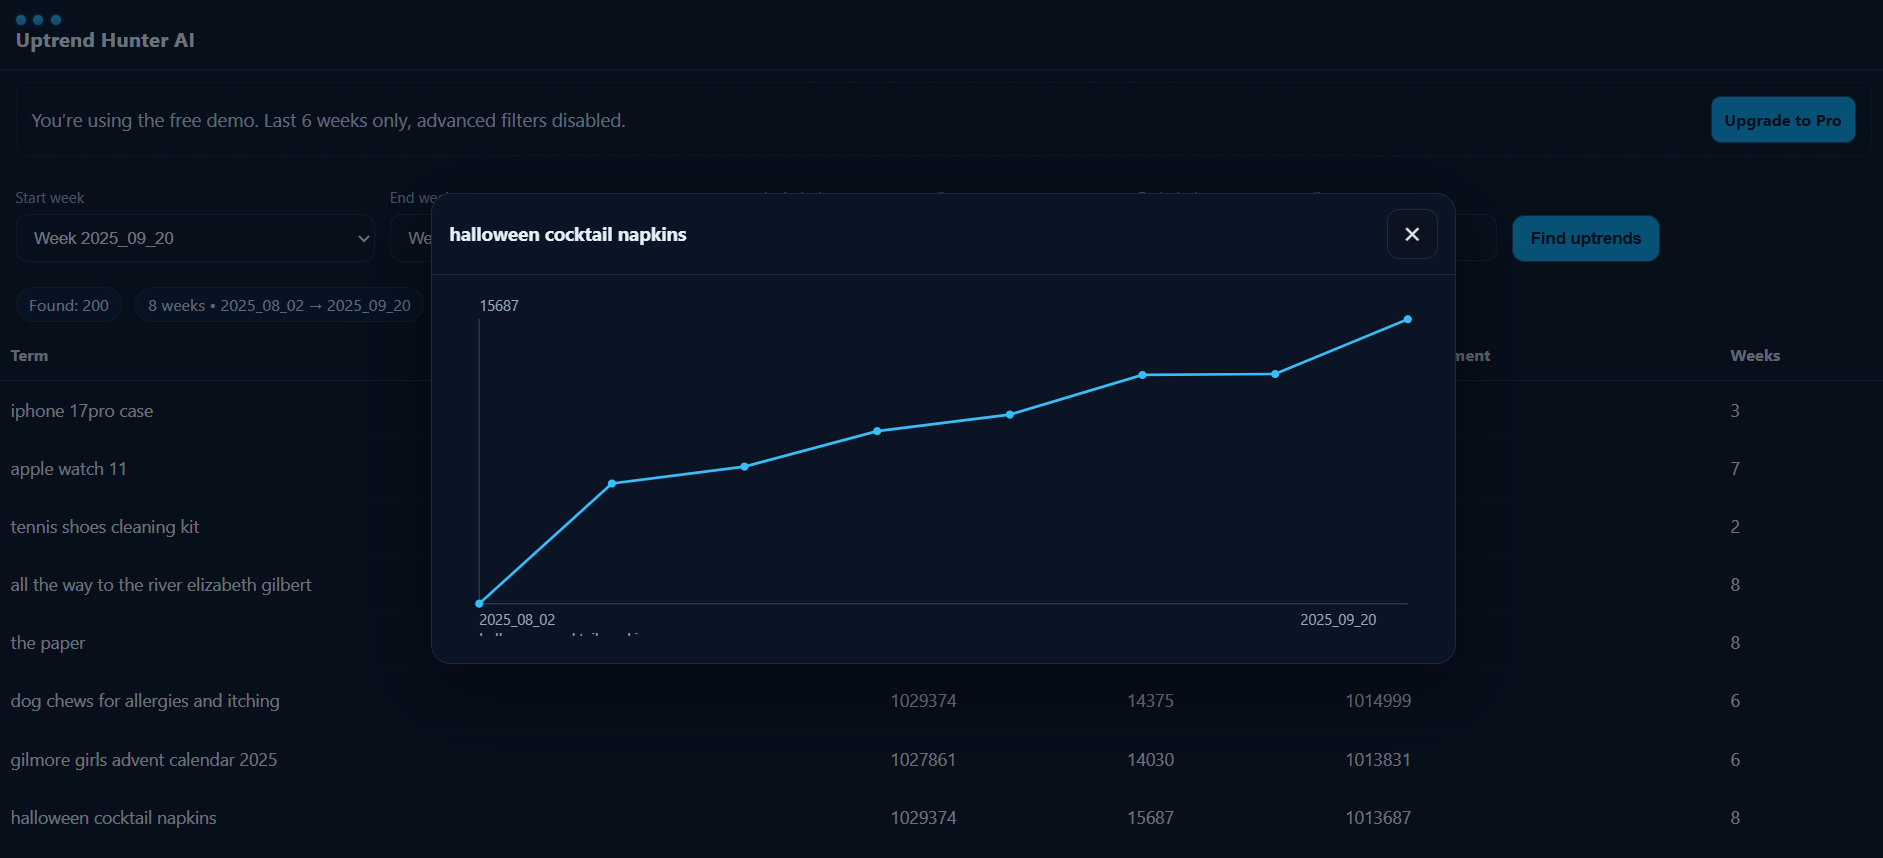Click the Find uptrends button

pos(1585,238)
